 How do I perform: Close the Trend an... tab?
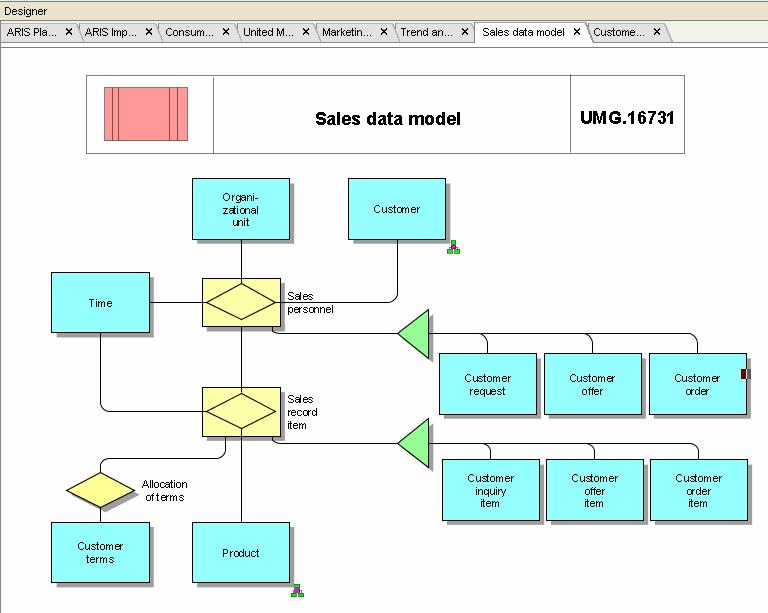coord(464,32)
